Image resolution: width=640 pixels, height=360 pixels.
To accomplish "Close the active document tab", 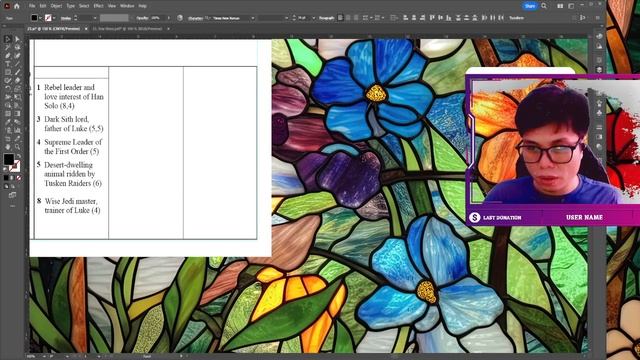I will (x=86, y=29).
